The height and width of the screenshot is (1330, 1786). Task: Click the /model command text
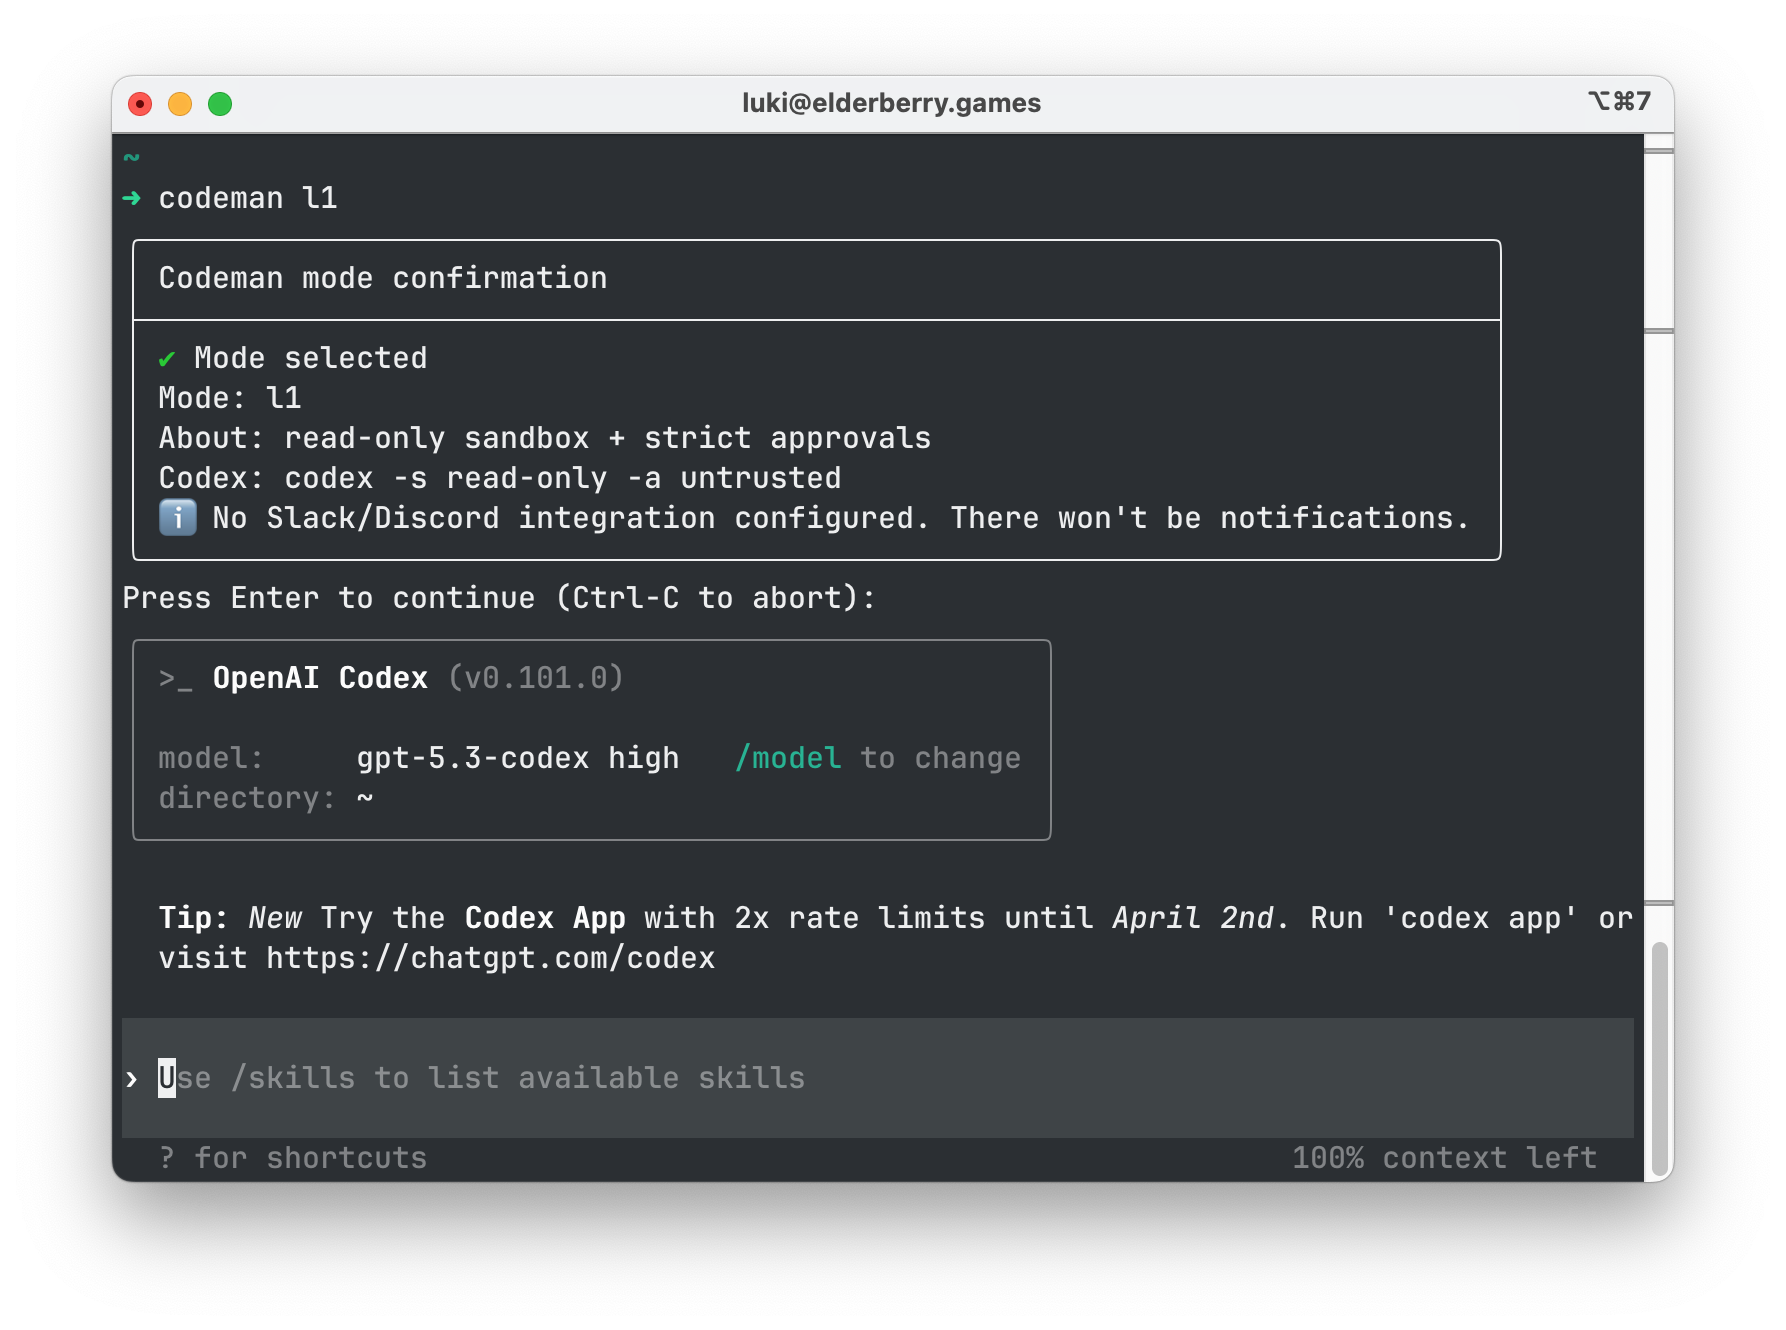788,758
